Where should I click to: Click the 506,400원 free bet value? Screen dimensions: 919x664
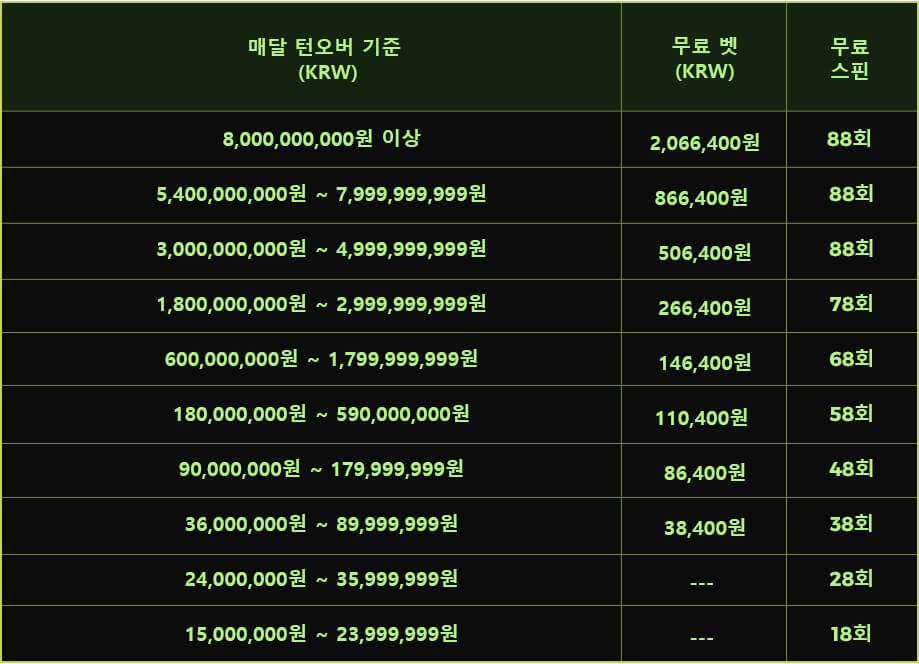point(704,253)
